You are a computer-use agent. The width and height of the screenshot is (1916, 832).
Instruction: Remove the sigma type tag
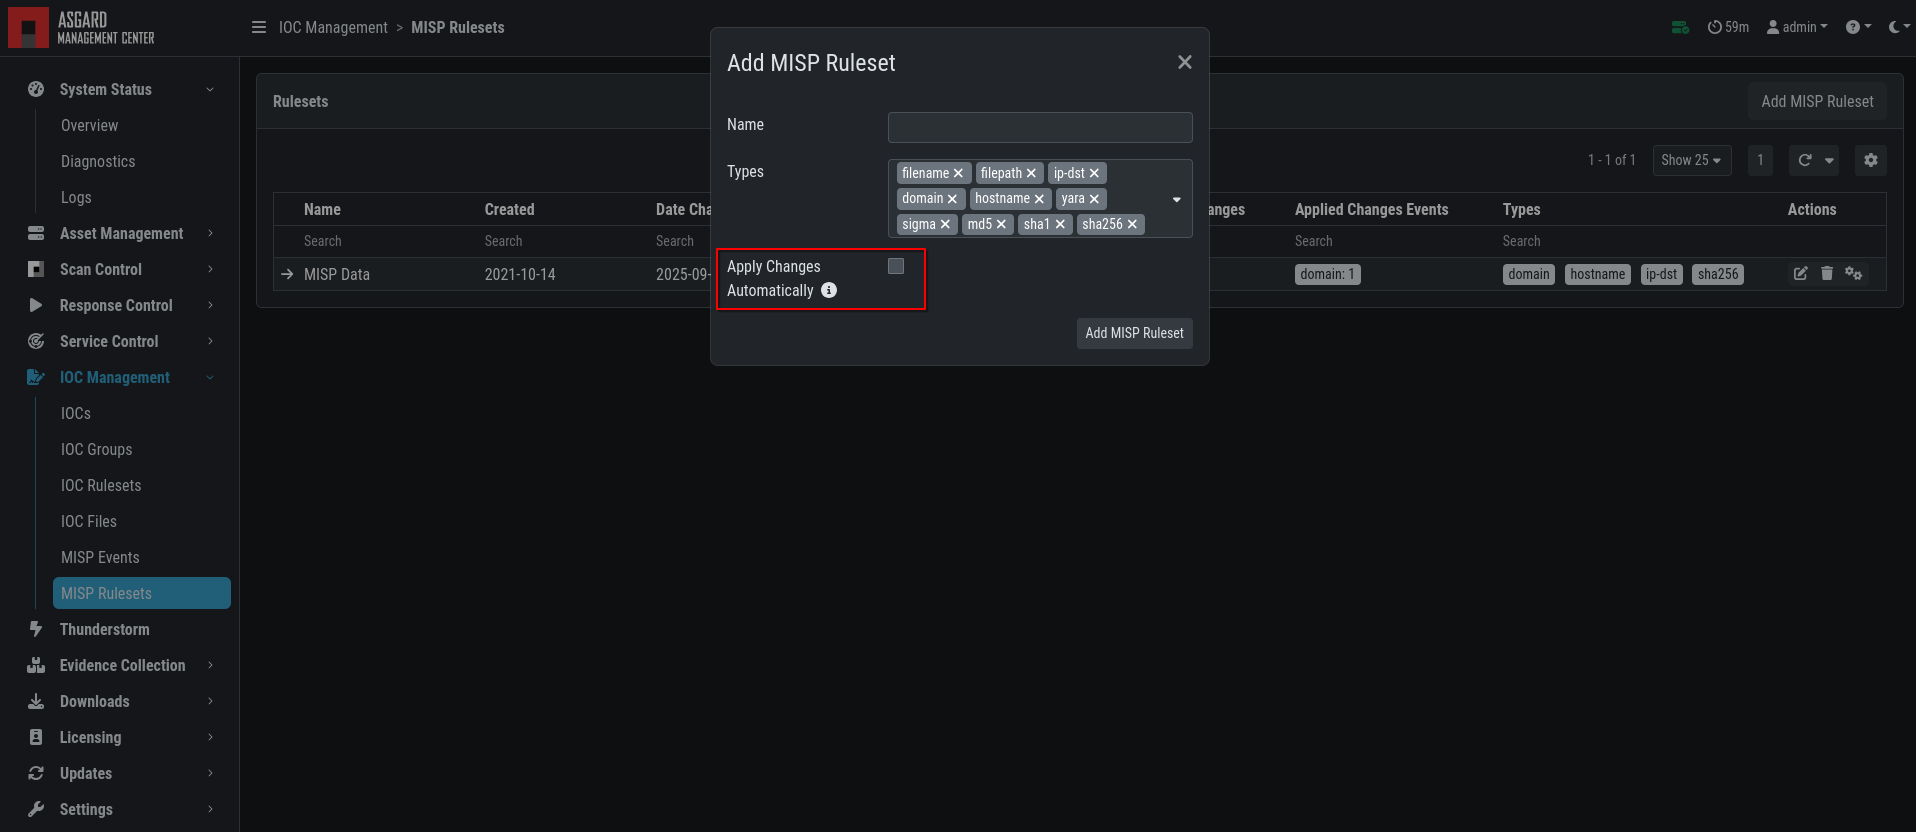click(x=945, y=224)
